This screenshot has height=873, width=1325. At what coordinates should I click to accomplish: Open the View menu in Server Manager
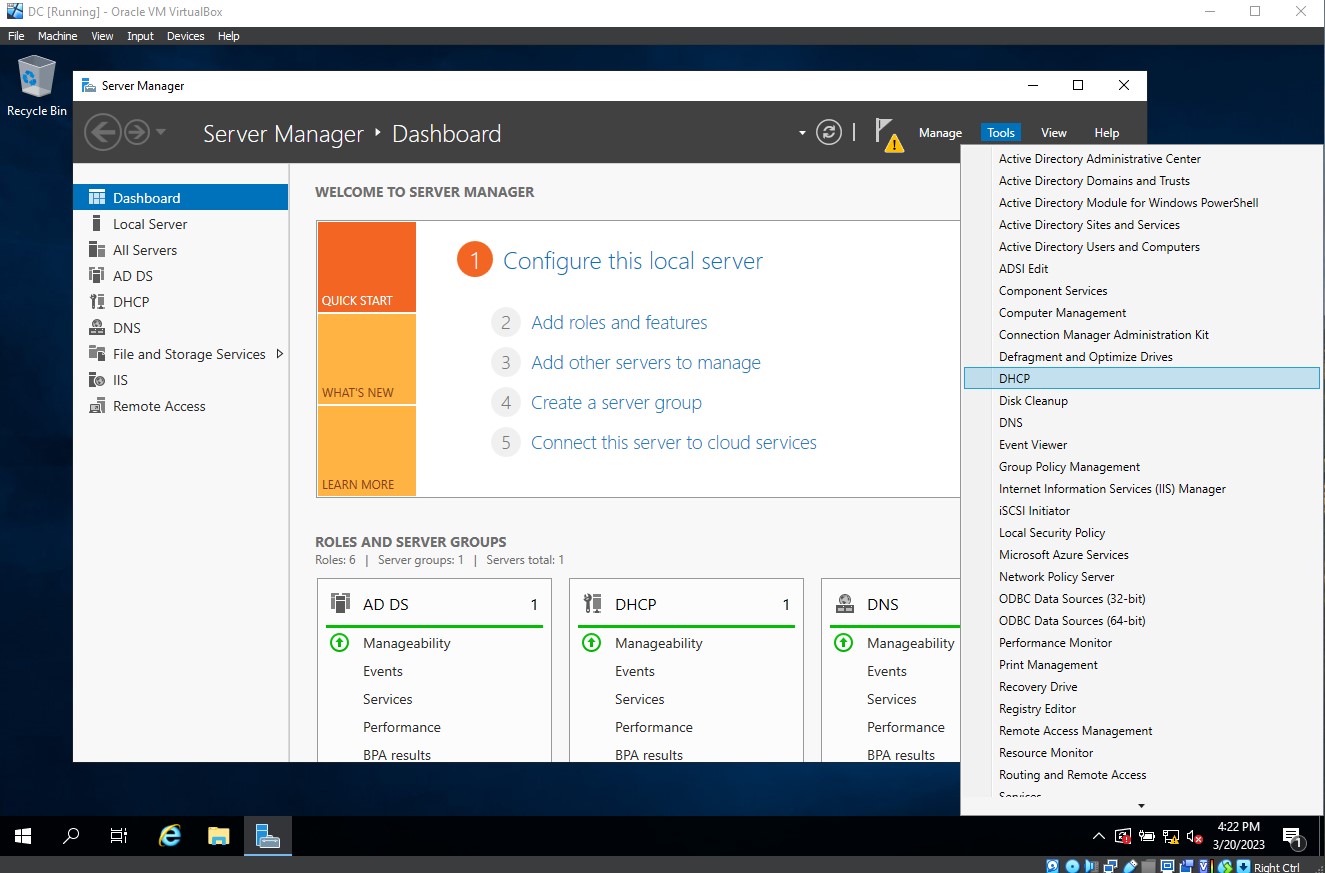(x=1054, y=133)
